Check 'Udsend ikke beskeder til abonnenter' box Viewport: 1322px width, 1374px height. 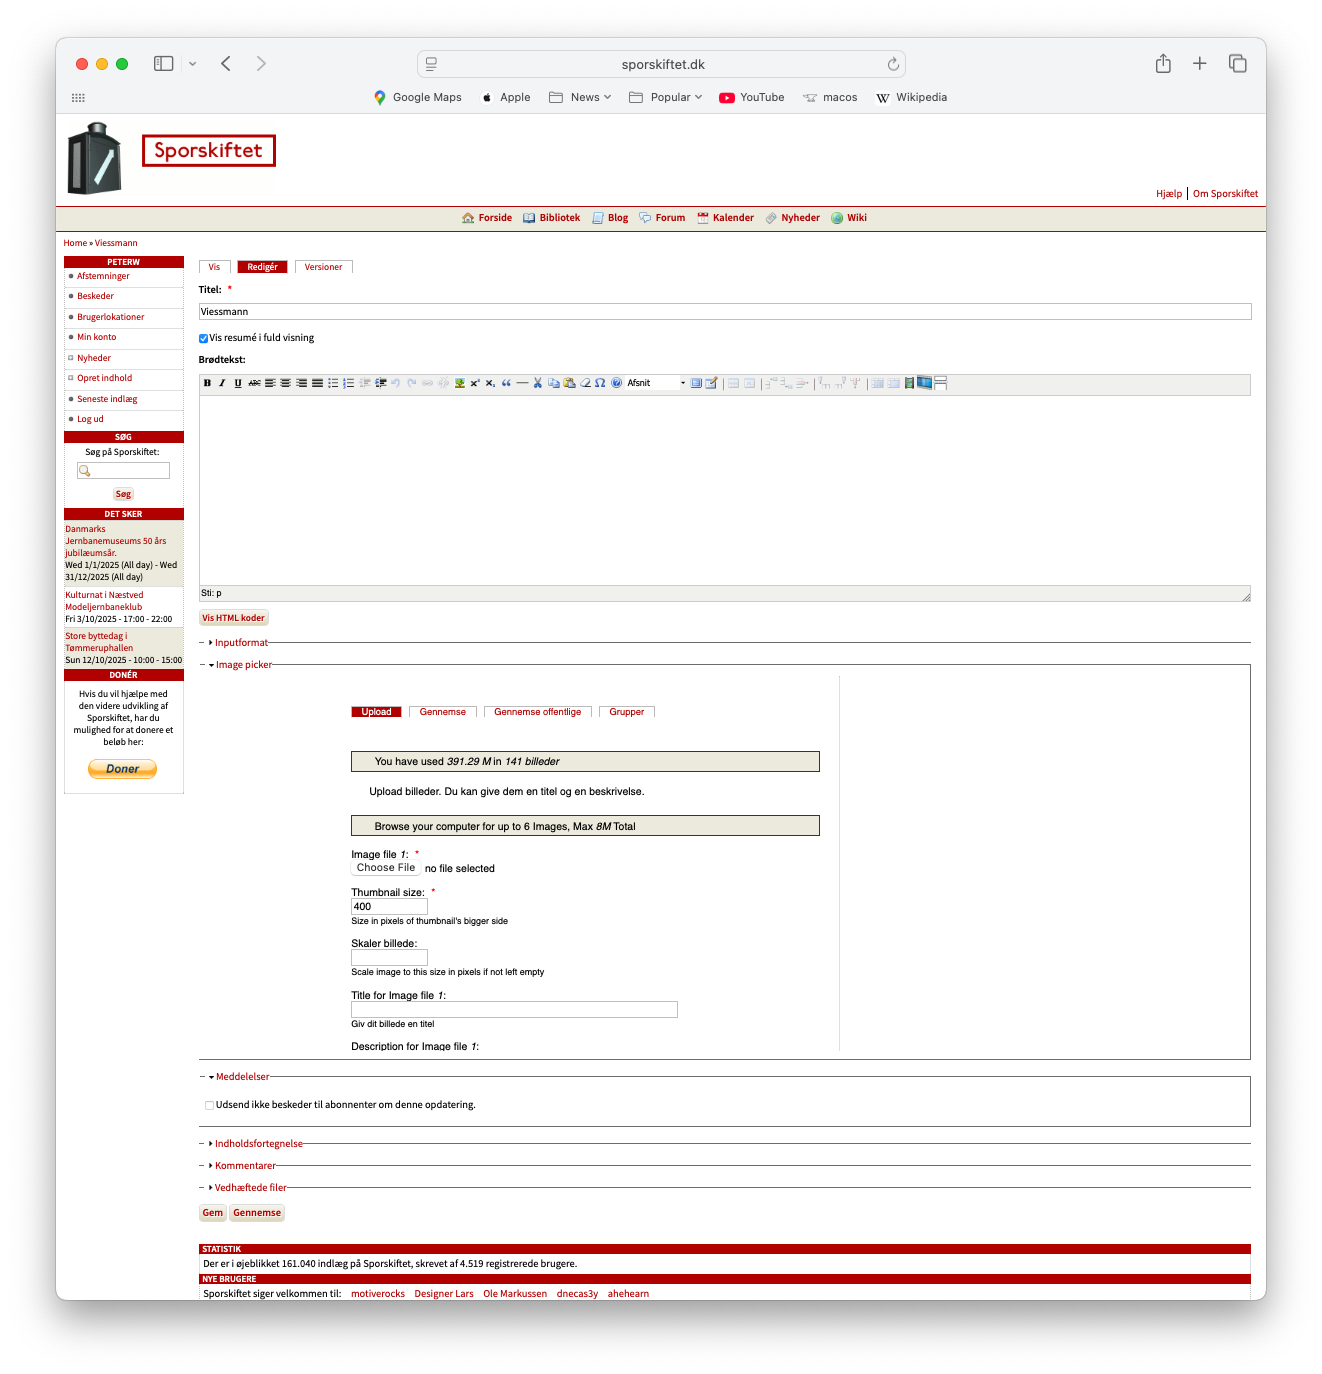[x=209, y=1105]
